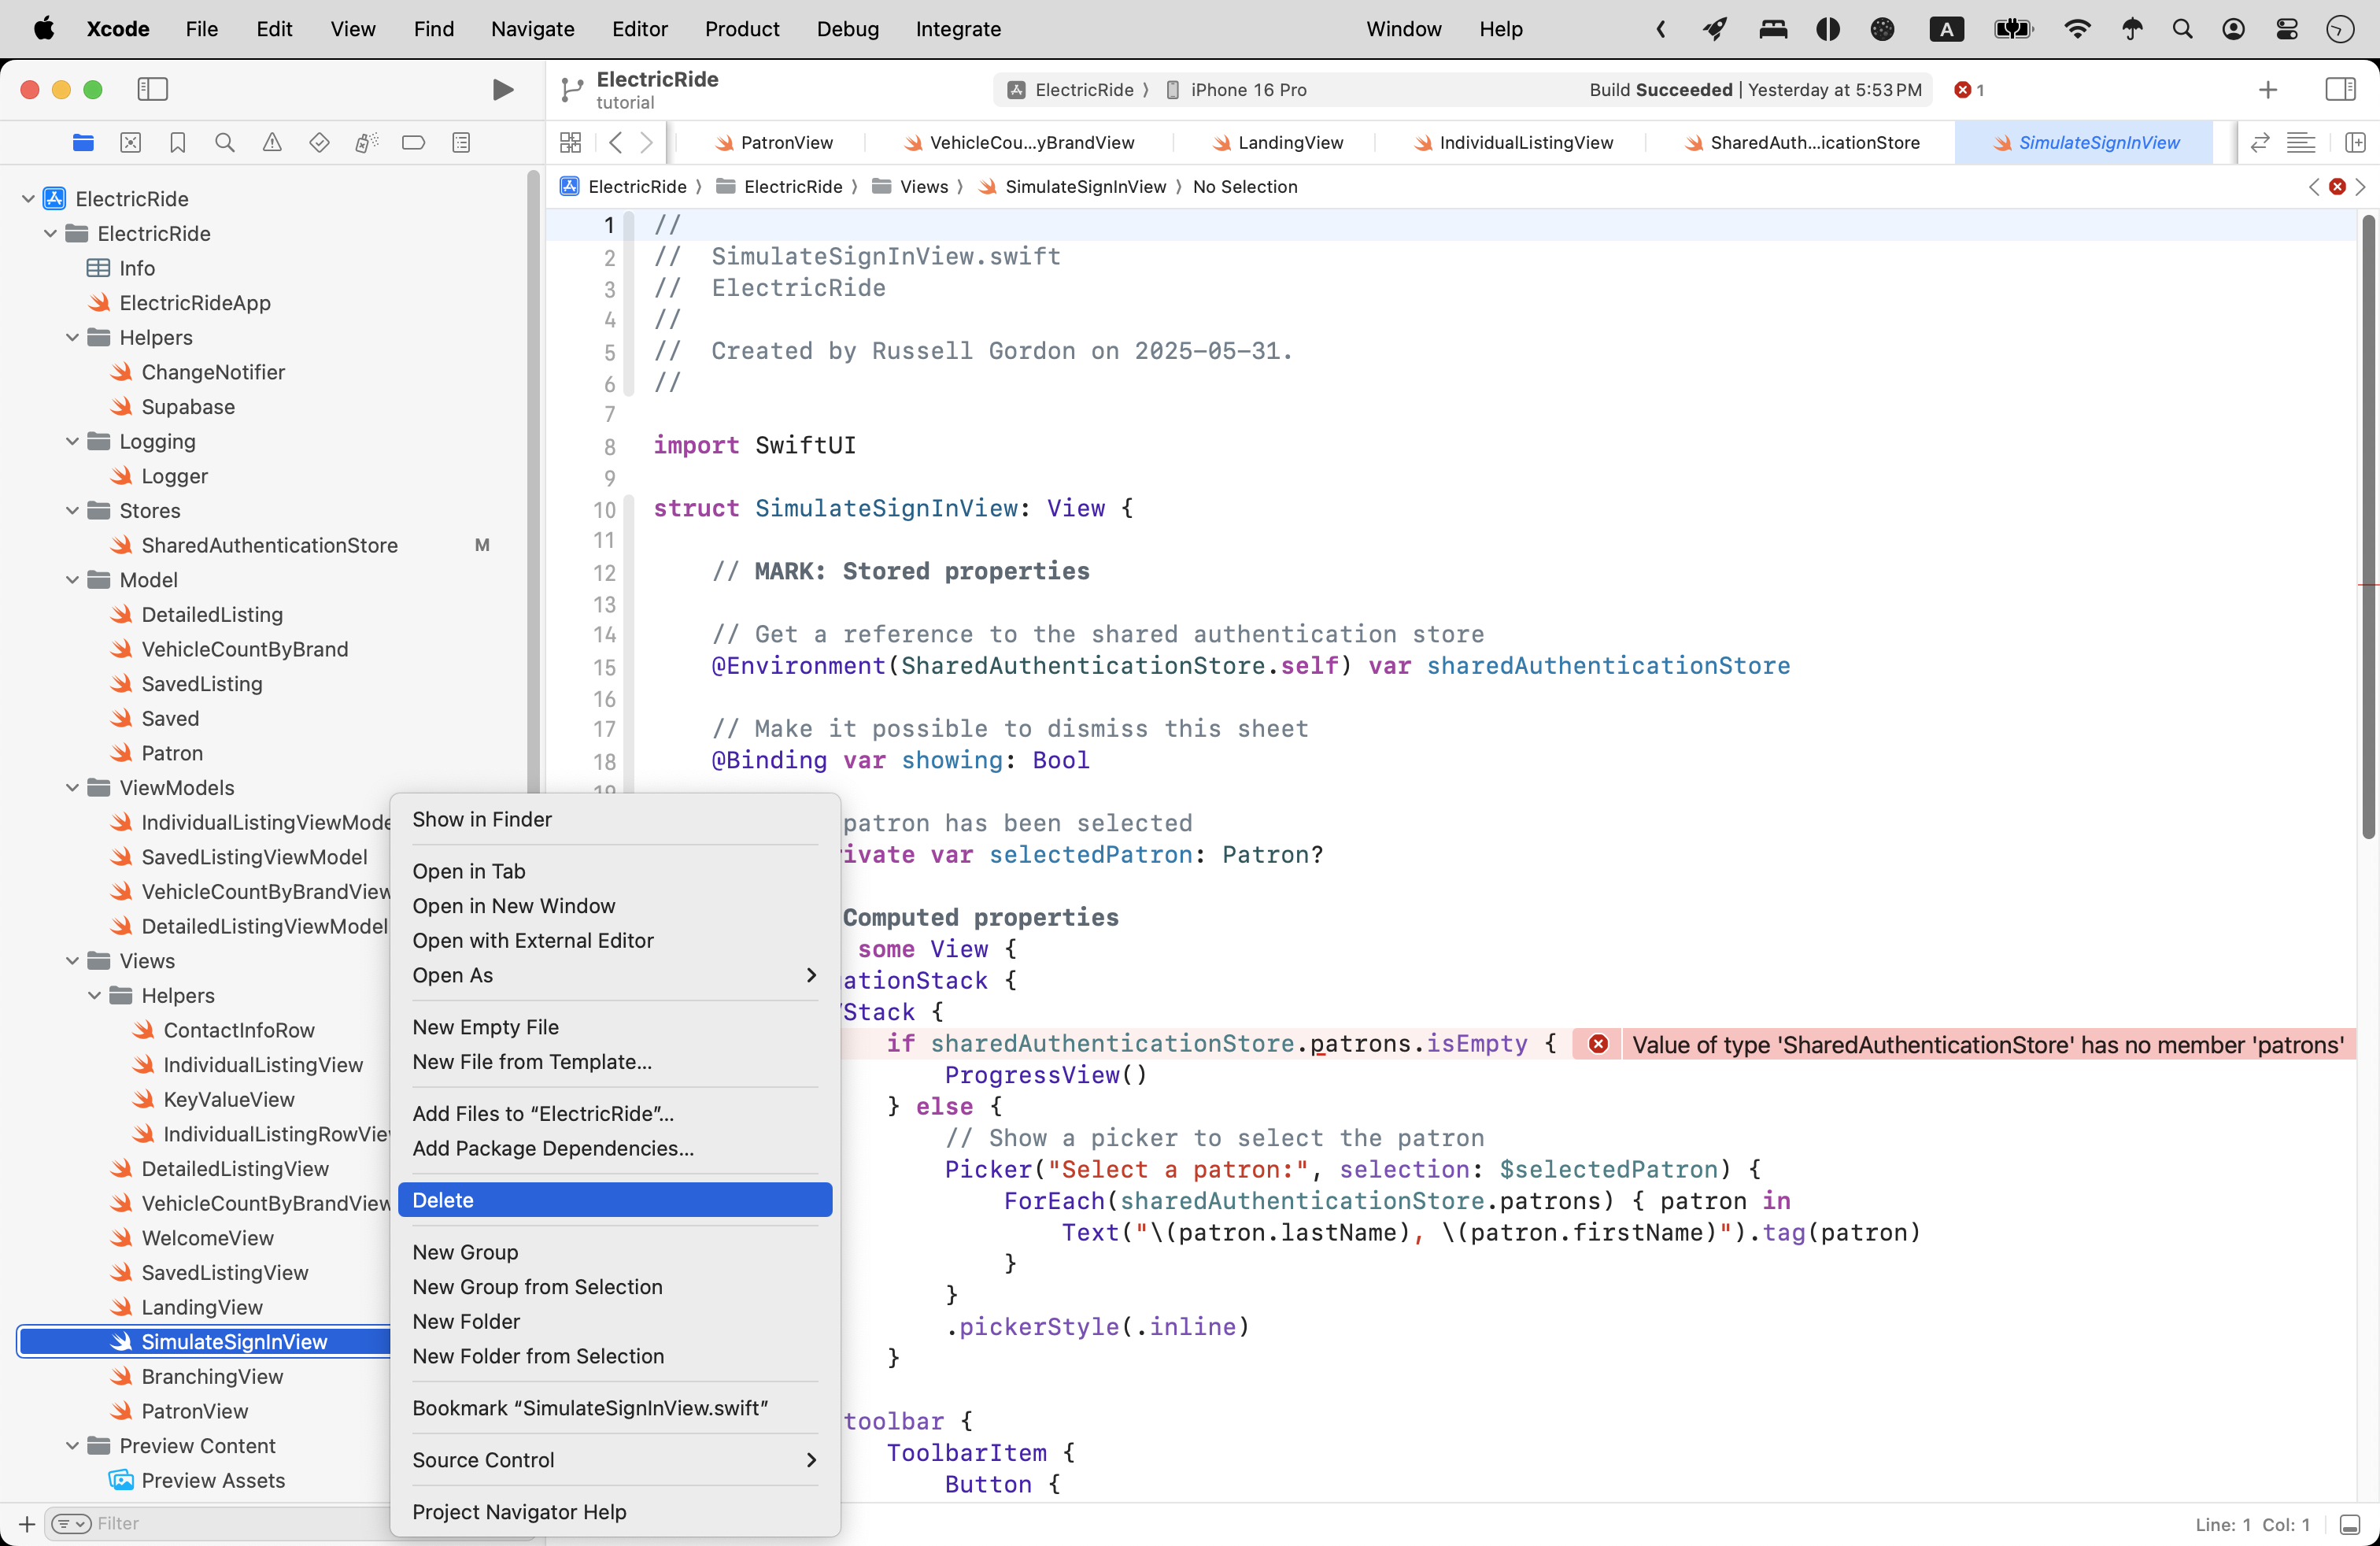Click the red error indicator in toolbar
This screenshot has height=1546, width=2380.
pyautogui.click(x=1968, y=90)
